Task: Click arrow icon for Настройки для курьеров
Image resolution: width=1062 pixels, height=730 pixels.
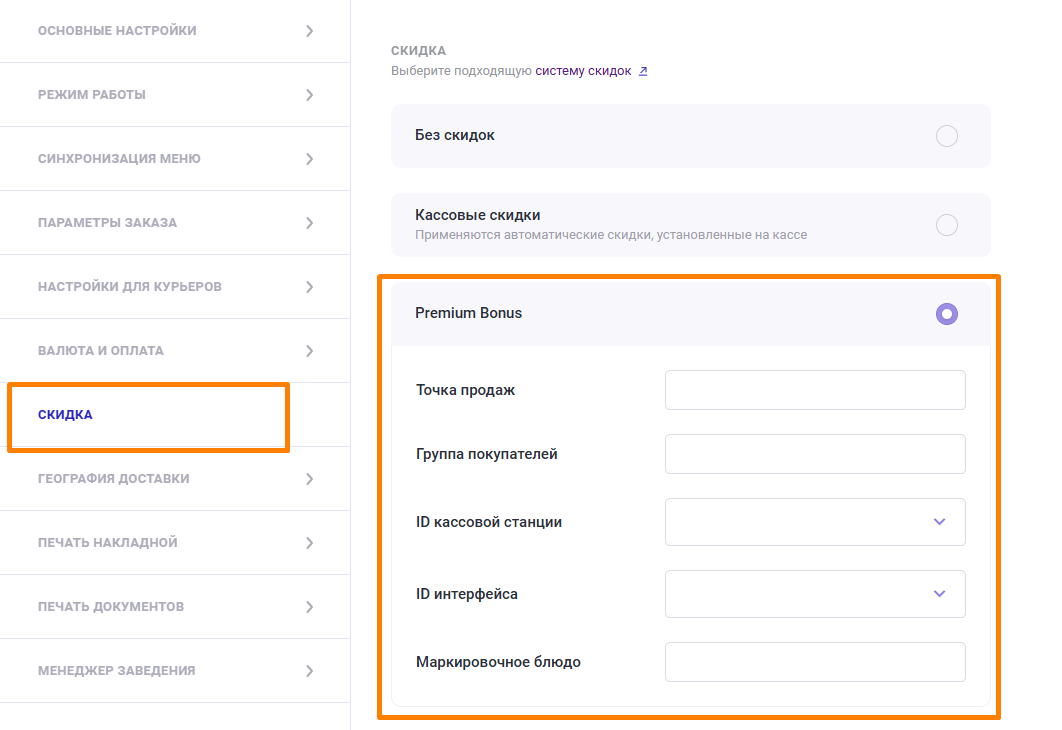Action: (309, 287)
